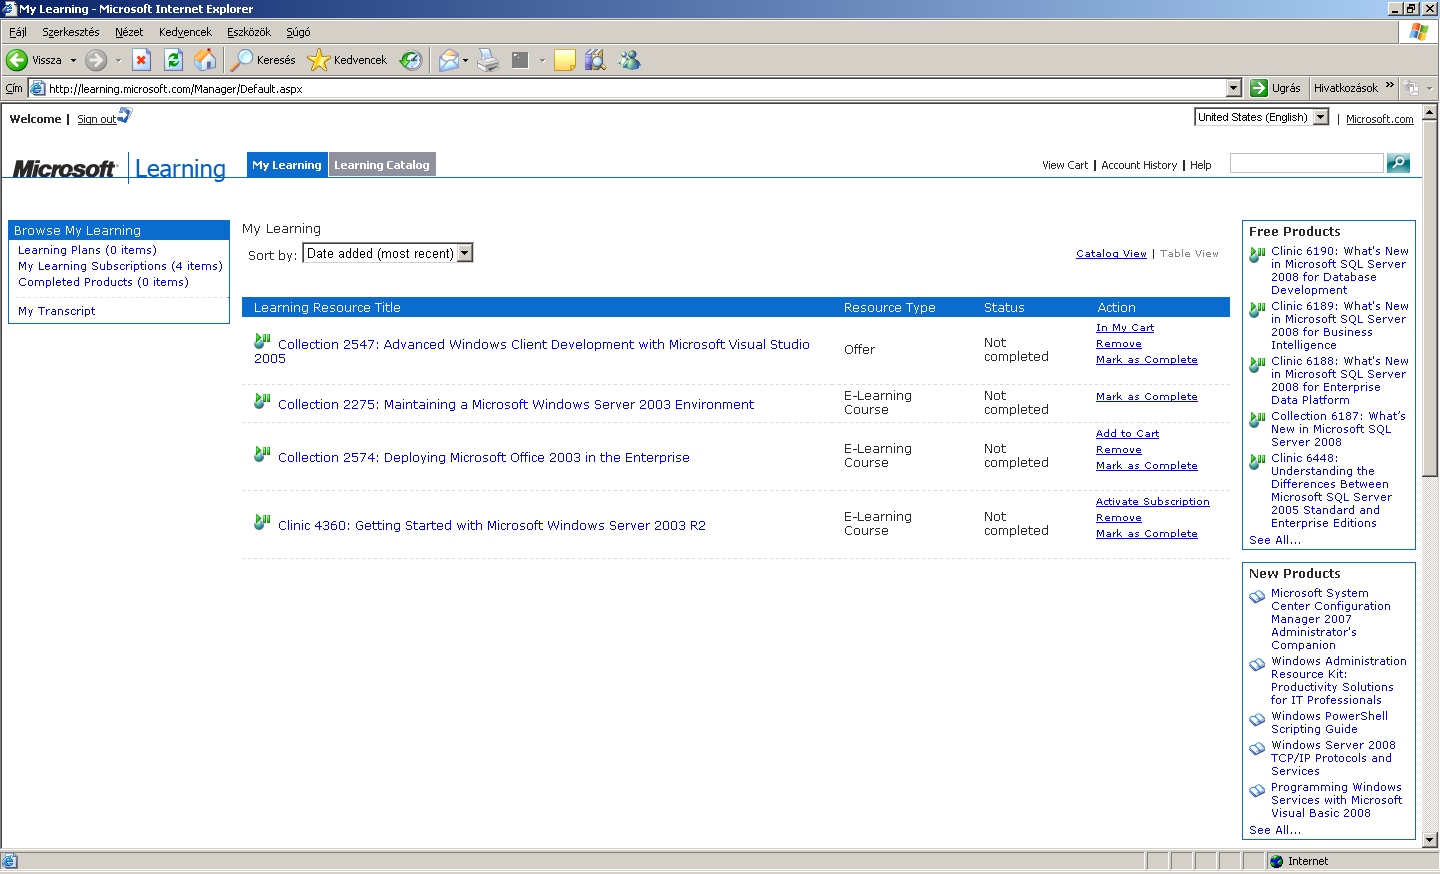The image size is (1440, 874).
Task: Click the page scrollbar up arrow
Action: 1430,113
